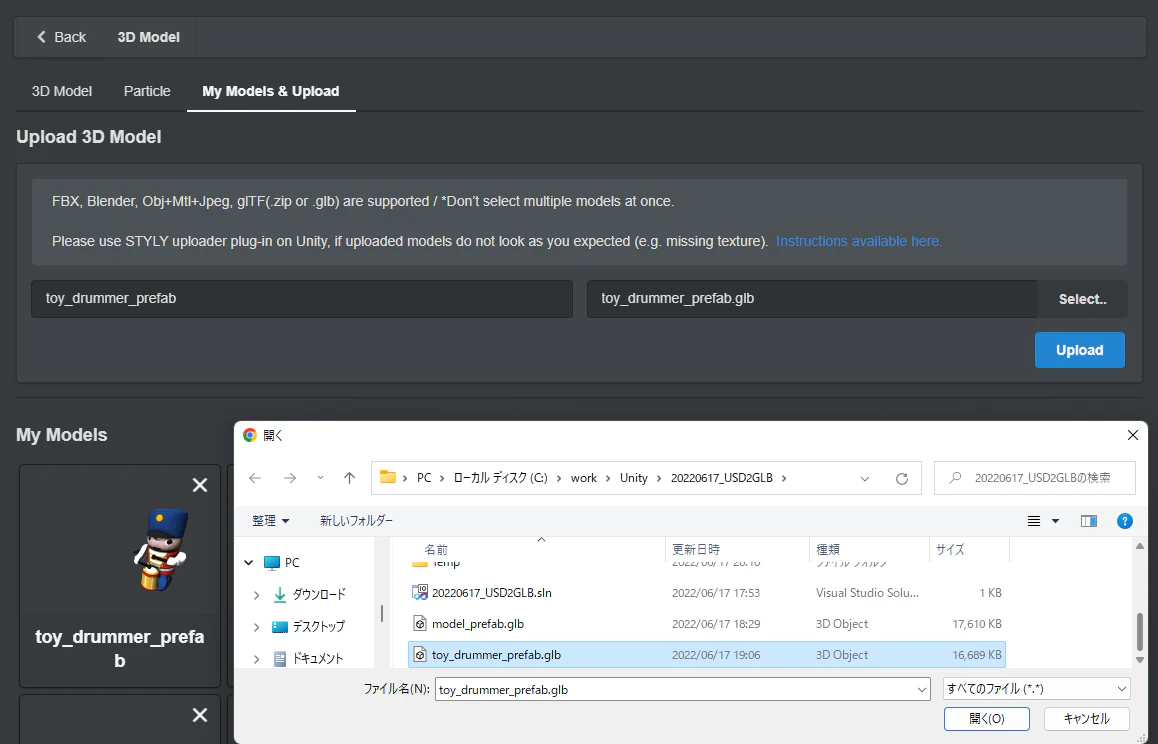
Task: Click the 3D Model breadcrumb header
Action: click(148, 37)
